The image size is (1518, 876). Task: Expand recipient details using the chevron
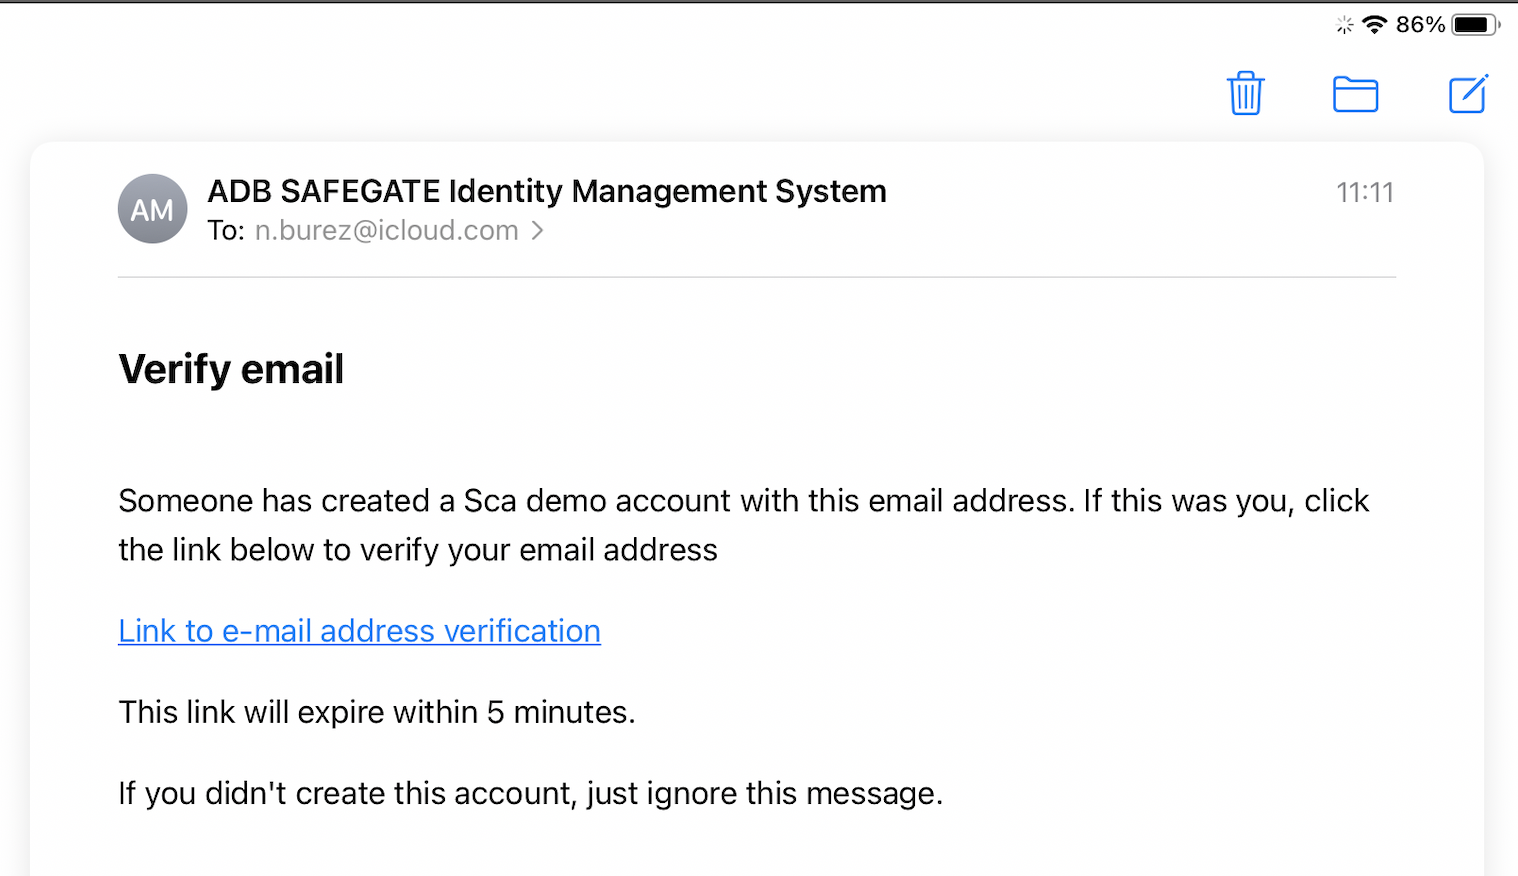tap(538, 231)
